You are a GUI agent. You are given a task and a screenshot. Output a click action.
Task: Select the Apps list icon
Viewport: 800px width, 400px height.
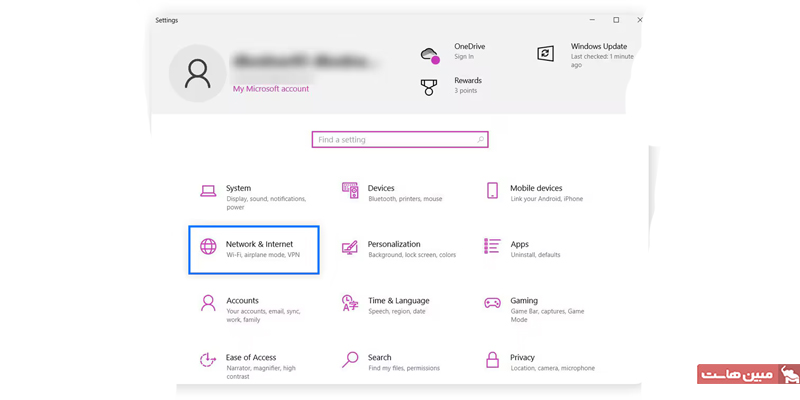pyautogui.click(x=492, y=246)
